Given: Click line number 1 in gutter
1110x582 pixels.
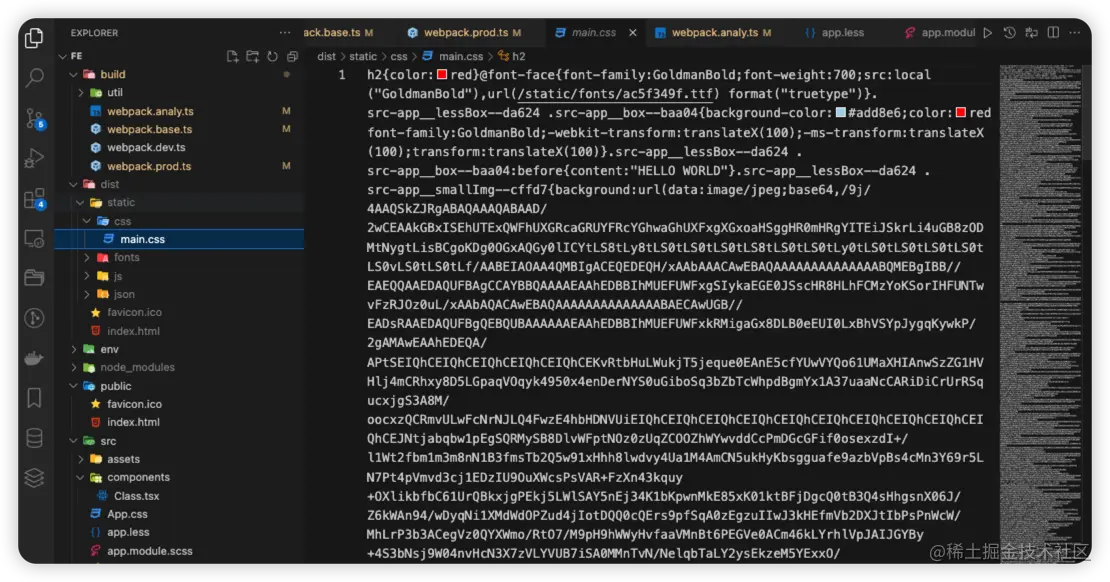Looking at the screenshot, I should click(x=342, y=74).
